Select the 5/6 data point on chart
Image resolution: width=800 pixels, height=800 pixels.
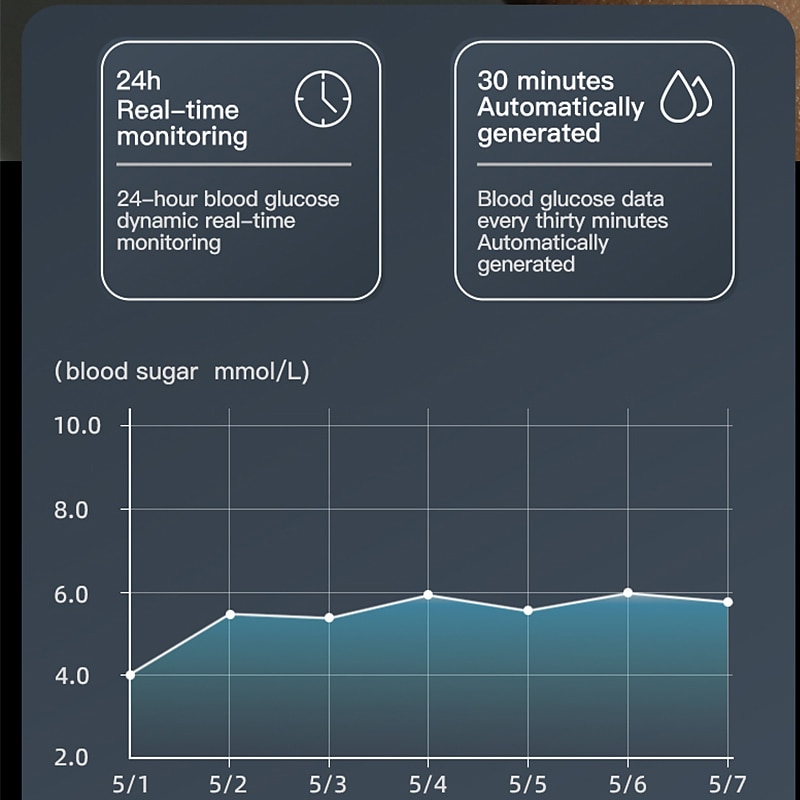tap(628, 593)
